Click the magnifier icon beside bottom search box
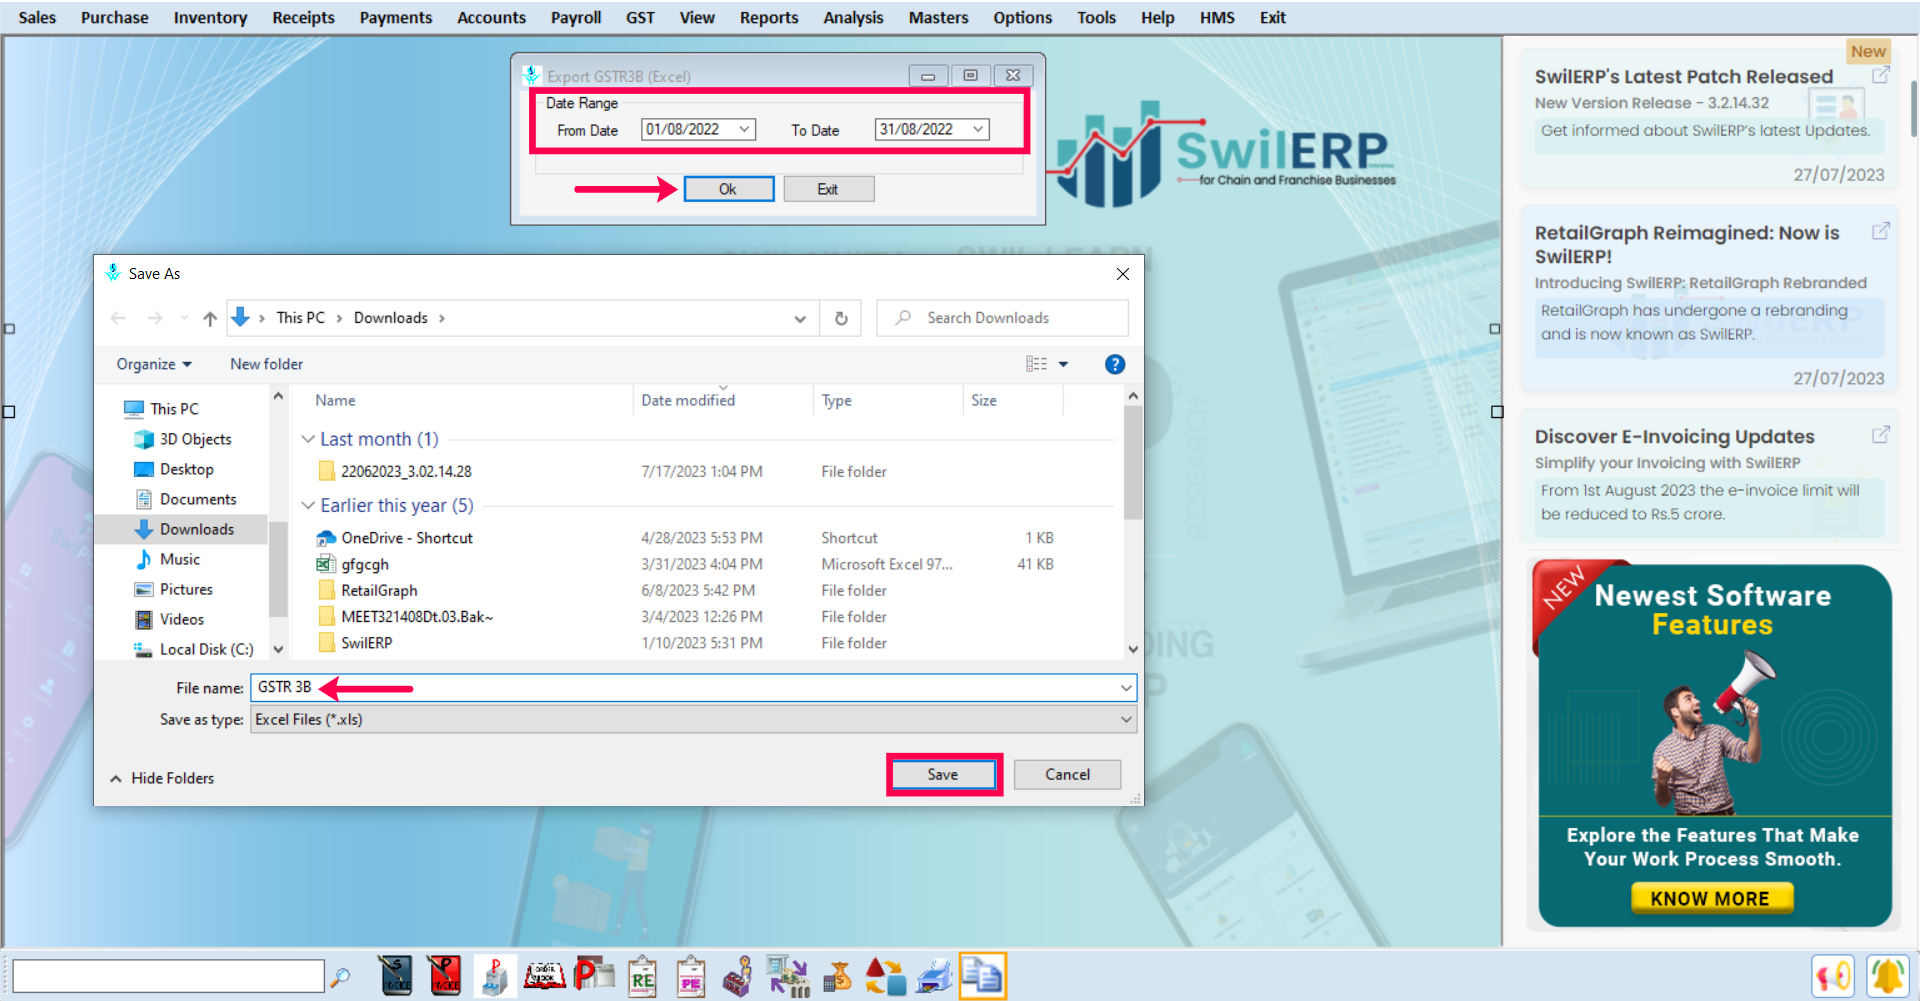This screenshot has height=1001, width=1920. coord(340,977)
